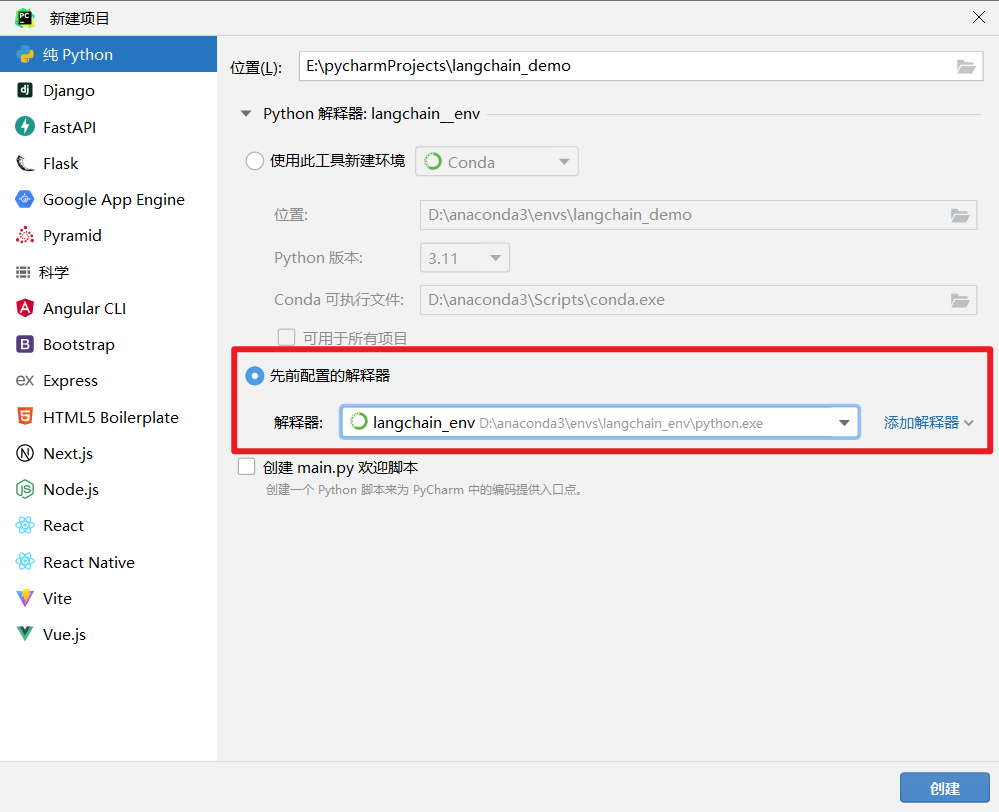The width and height of the screenshot is (999, 812).
Task: Click the Python 解释器: langchain__env header text
Action: tap(371, 114)
